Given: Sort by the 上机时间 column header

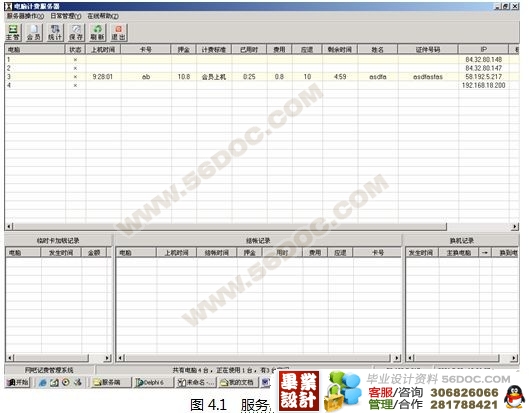Looking at the screenshot, I should click(103, 50).
